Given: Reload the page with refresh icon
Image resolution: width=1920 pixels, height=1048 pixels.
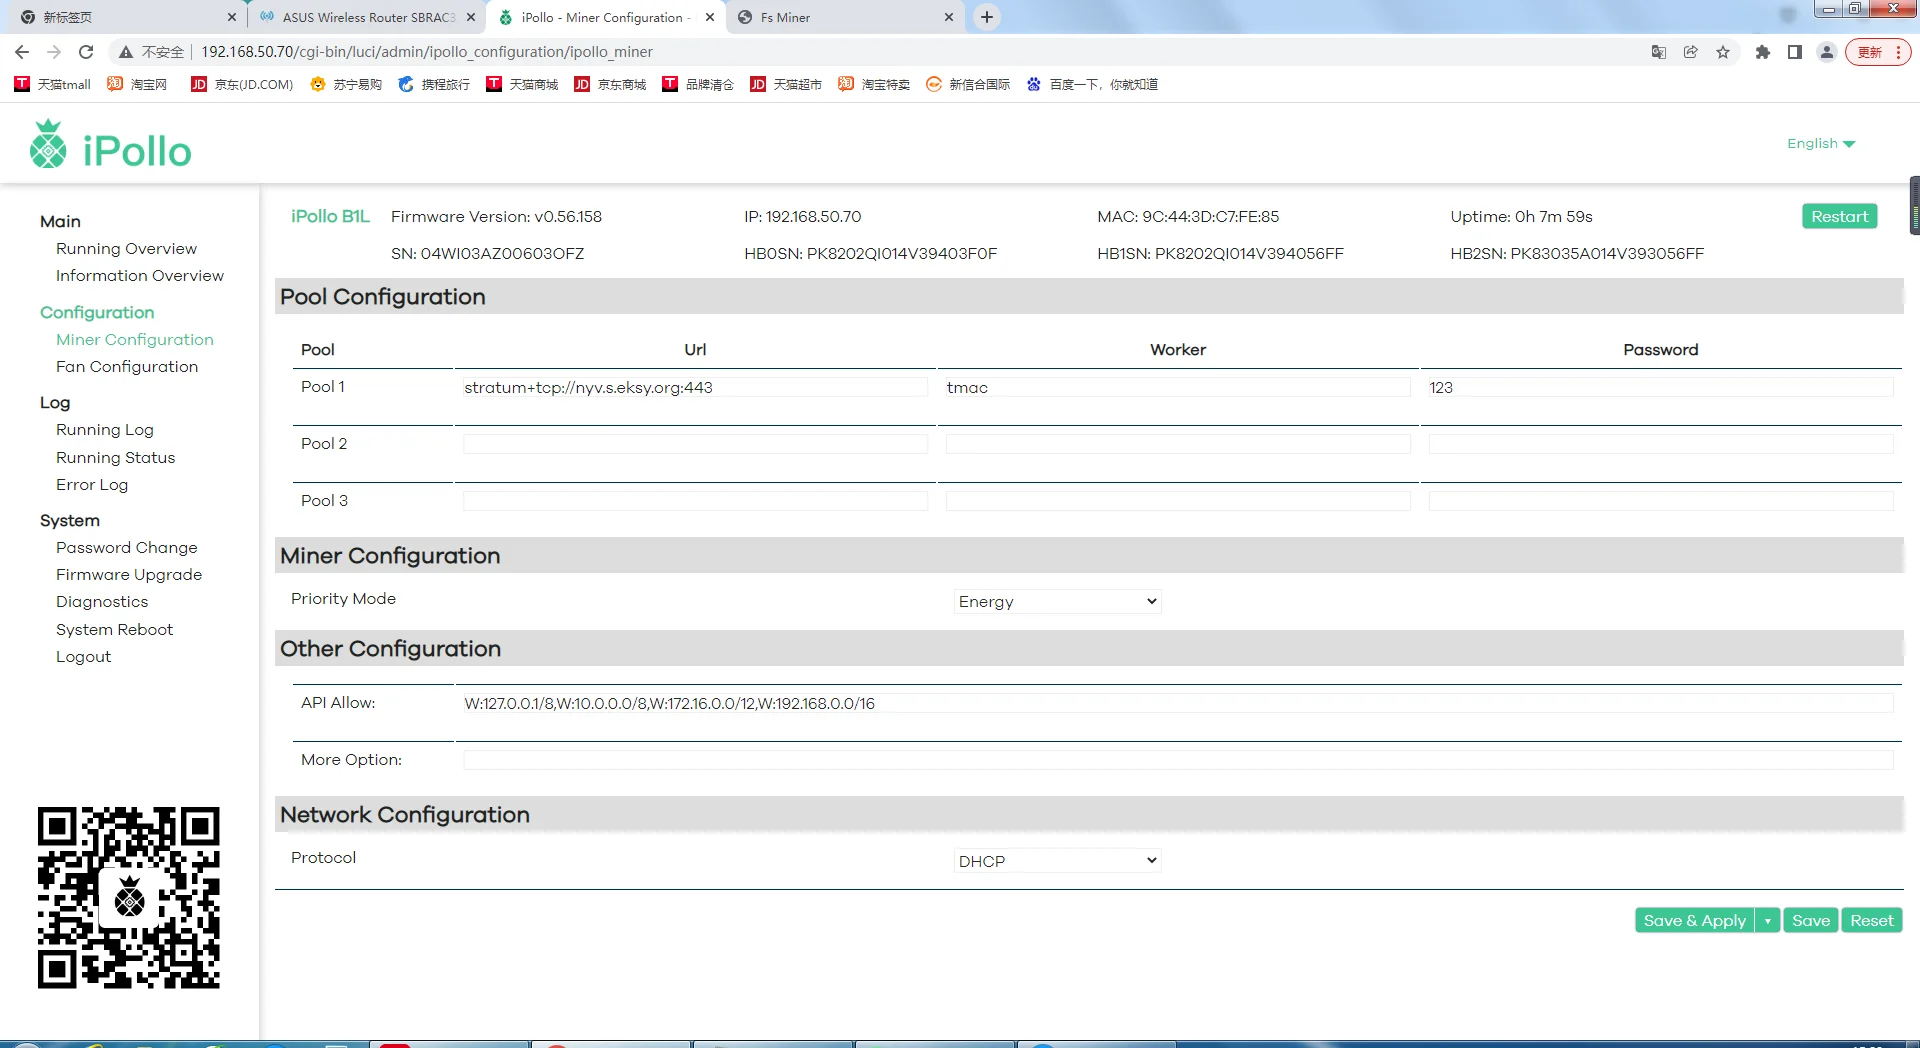Looking at the screenshot, I should click(x=86, y=52).
